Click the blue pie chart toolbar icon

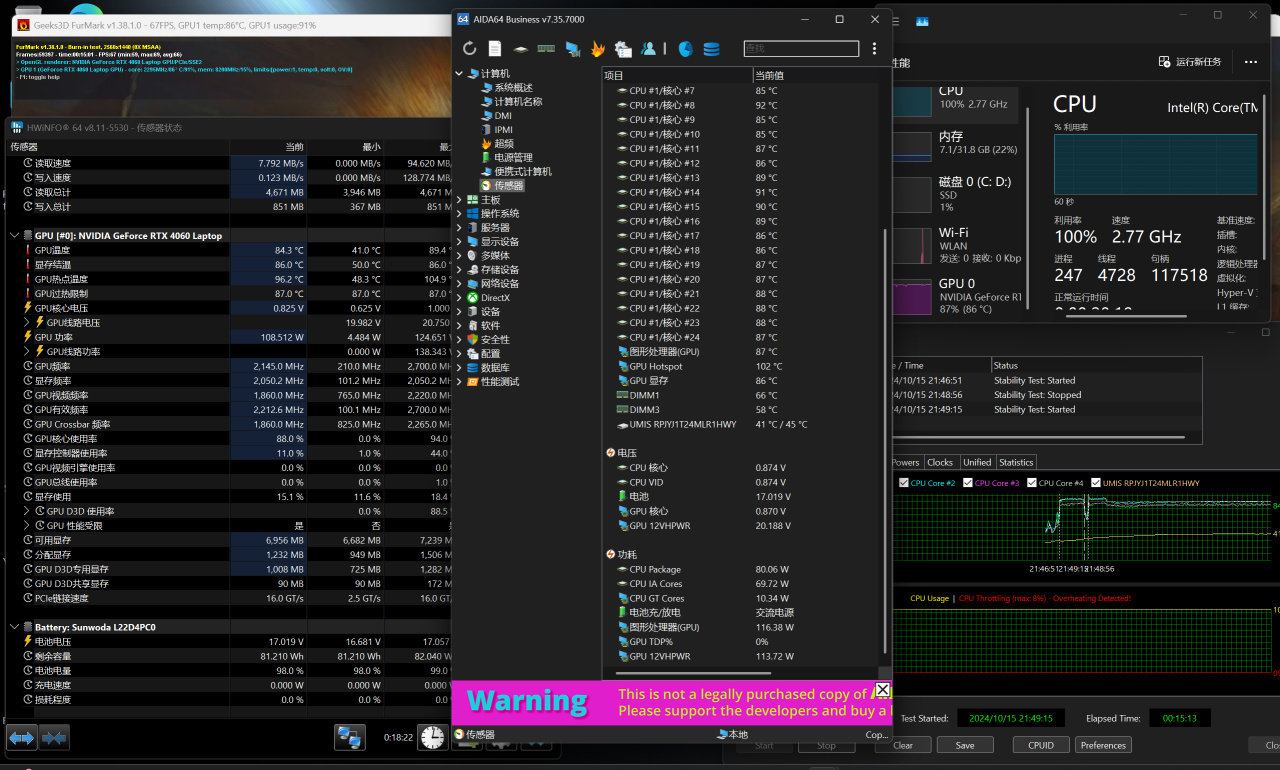685,49
